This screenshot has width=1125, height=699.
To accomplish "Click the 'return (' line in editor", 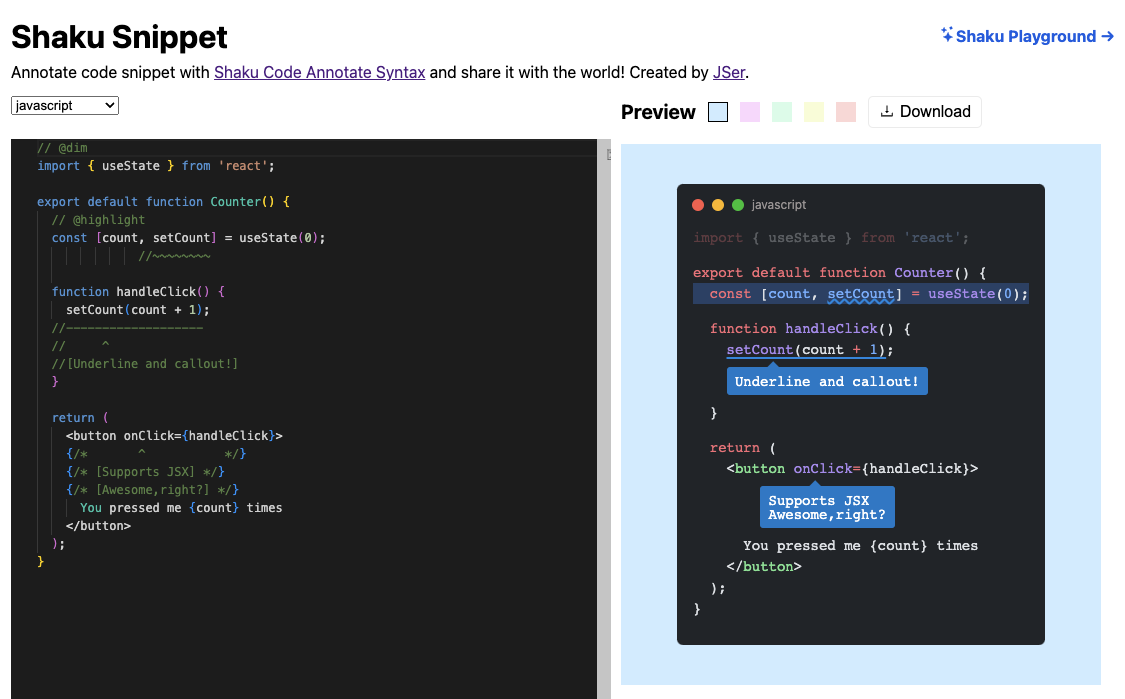I will [x=80, y=418].
